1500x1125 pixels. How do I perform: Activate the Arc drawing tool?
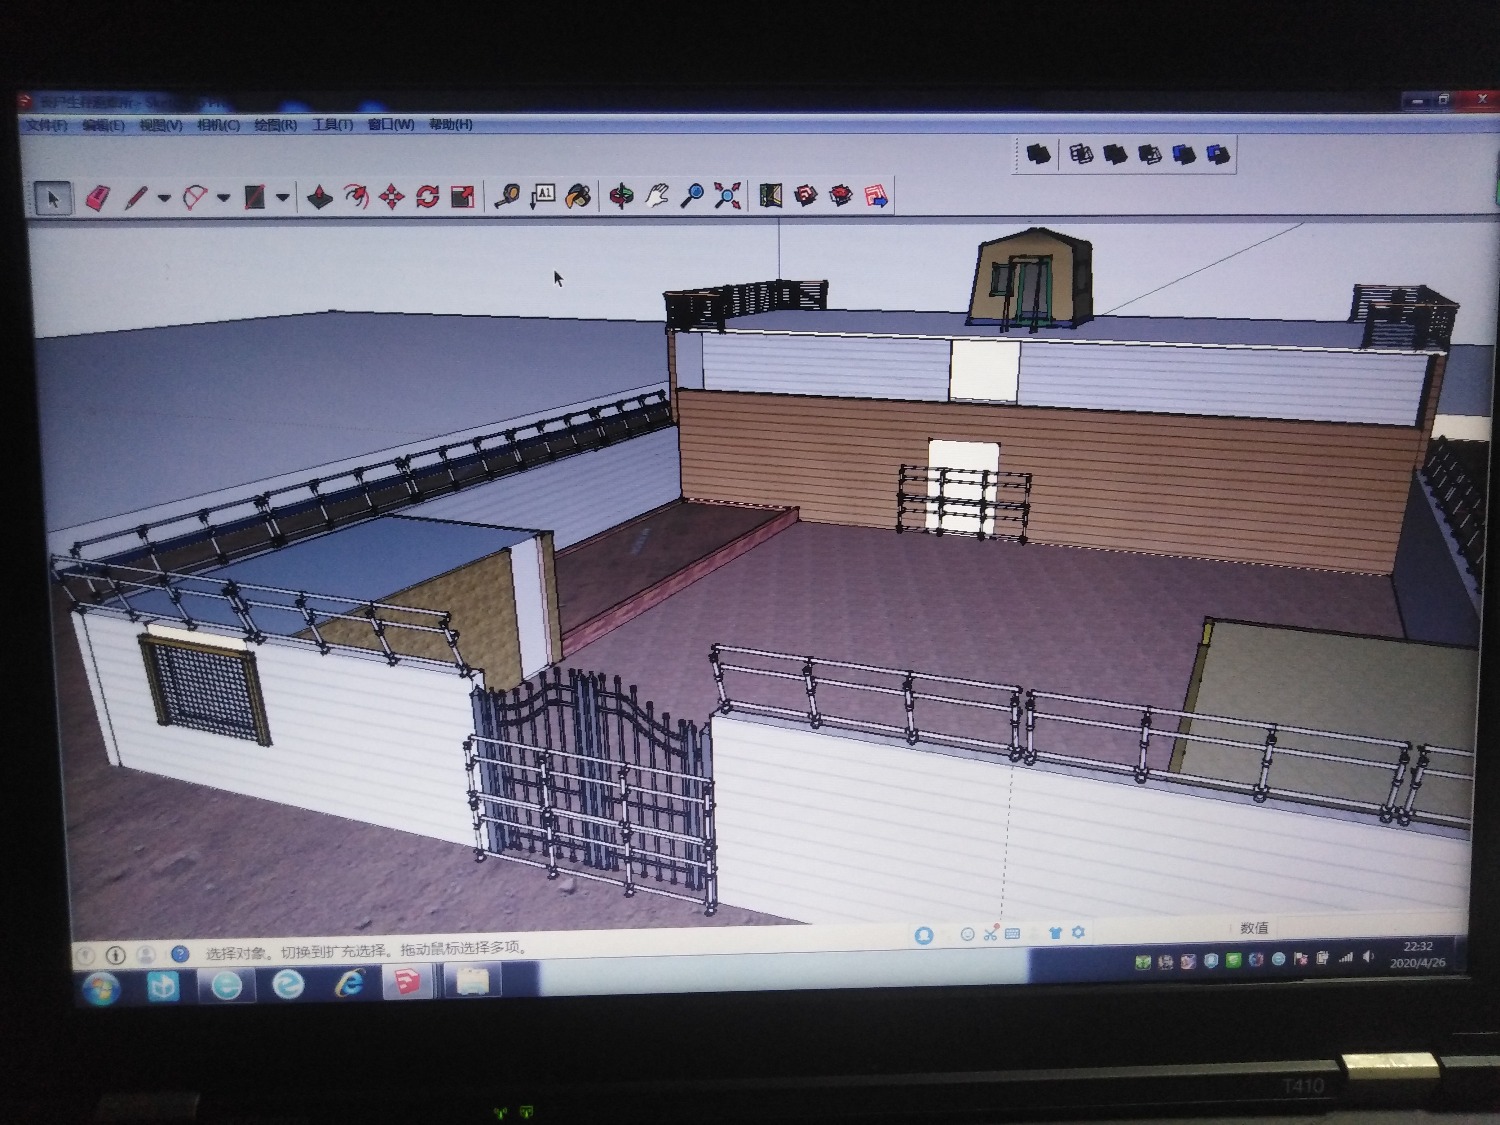196,197
